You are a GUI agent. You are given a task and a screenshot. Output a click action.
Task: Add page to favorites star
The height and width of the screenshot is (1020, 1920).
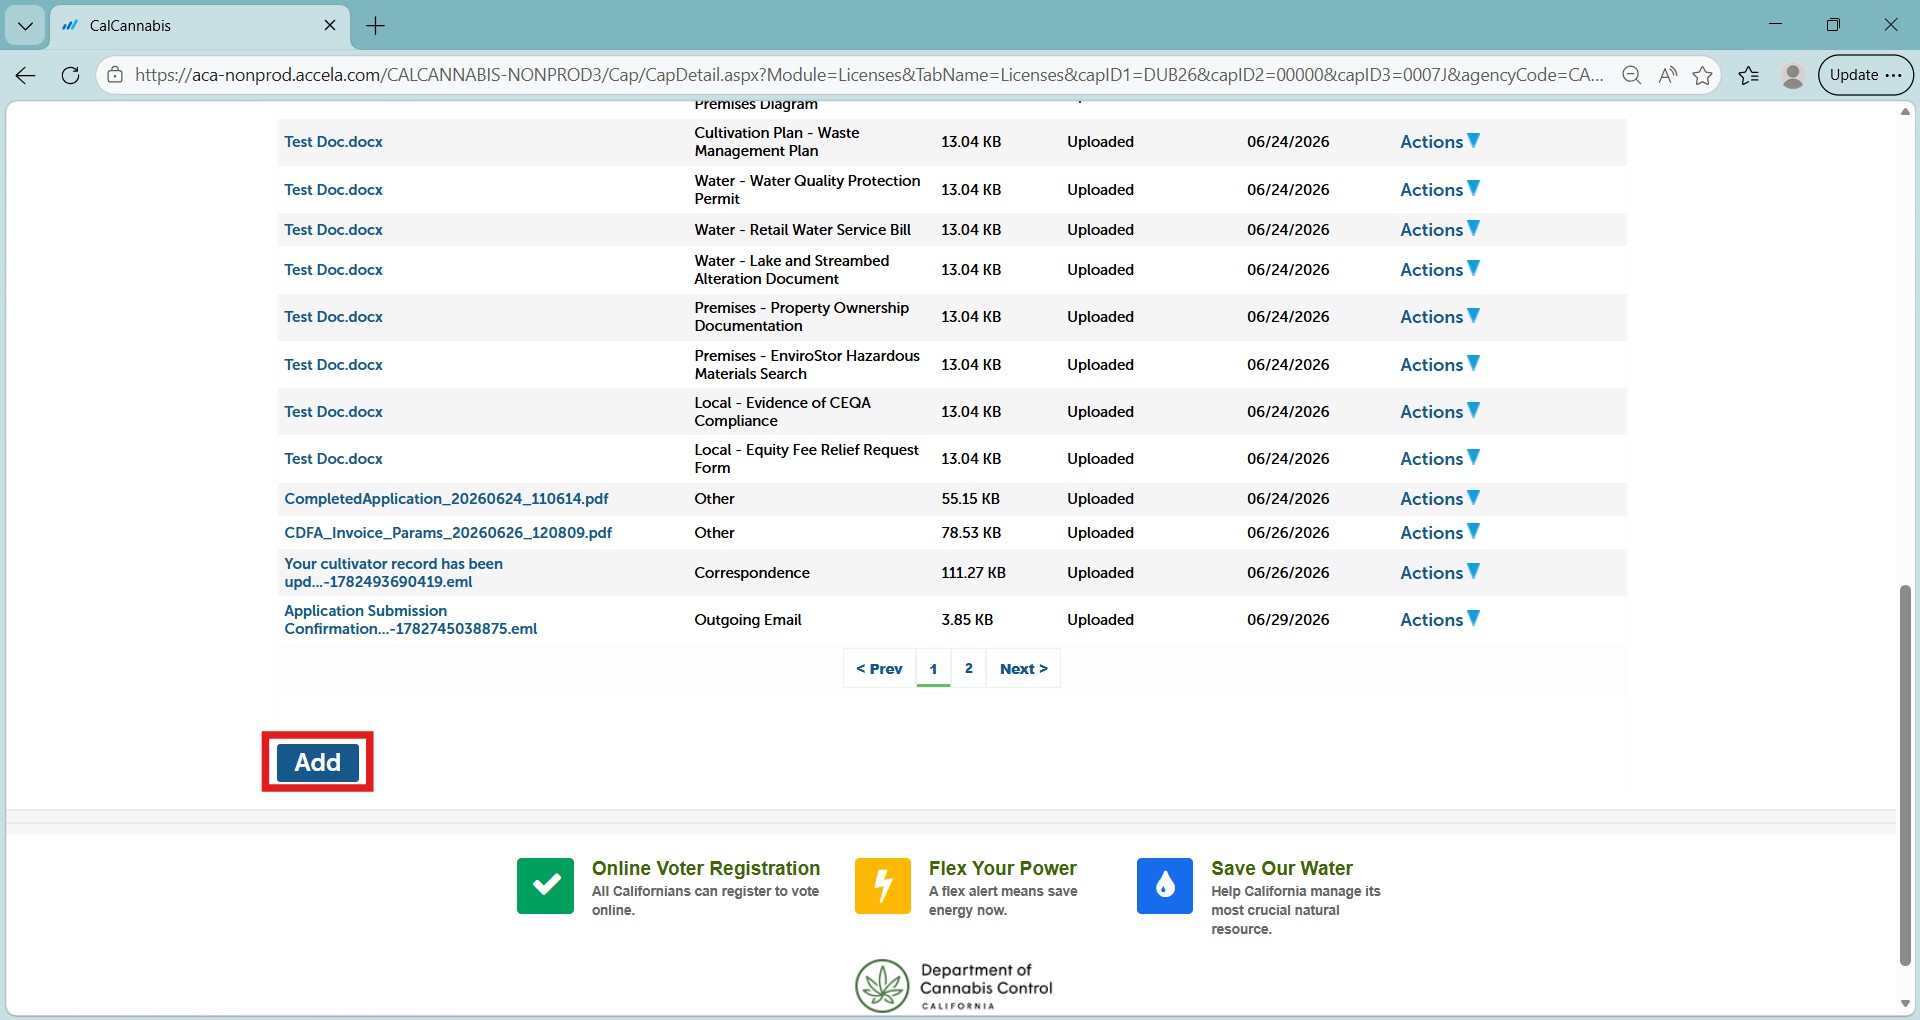tap(1702, 75)
